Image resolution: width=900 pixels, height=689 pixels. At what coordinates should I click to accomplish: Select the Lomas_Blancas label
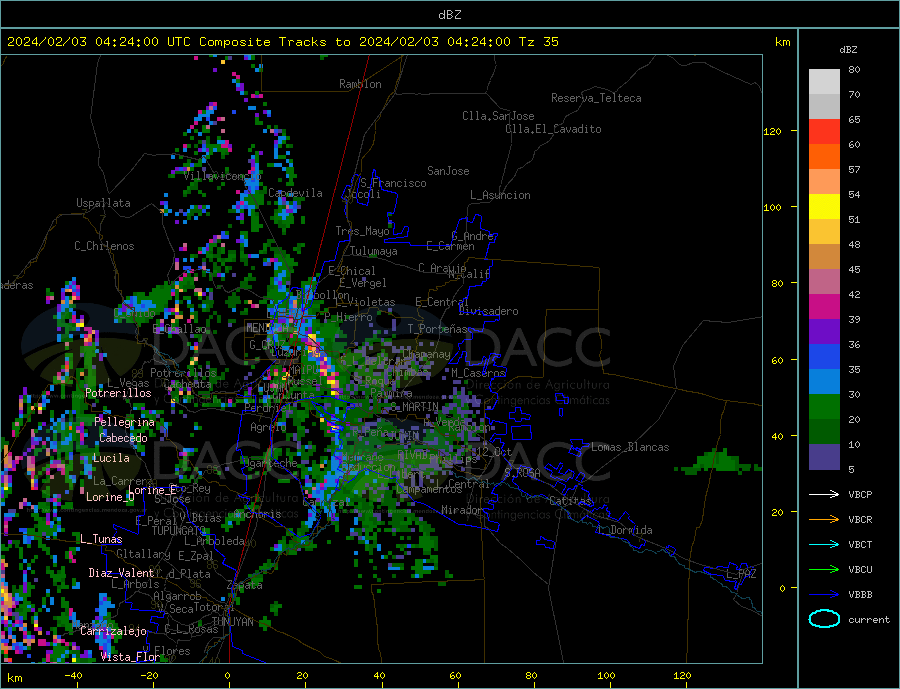tap(630, 447)
